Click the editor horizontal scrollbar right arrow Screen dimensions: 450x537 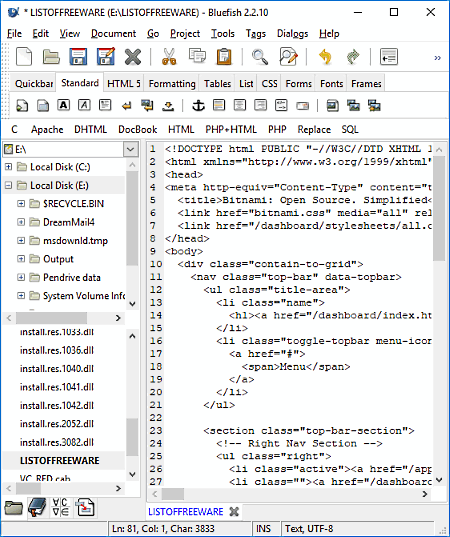pyautogui.click(x=425, y=494)
